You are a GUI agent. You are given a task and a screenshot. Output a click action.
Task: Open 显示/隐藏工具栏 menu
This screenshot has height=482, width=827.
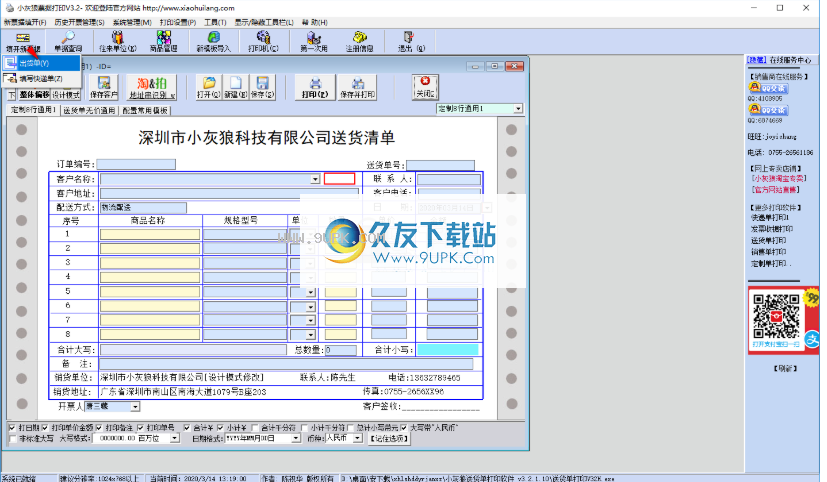click(x=264, y=22)
